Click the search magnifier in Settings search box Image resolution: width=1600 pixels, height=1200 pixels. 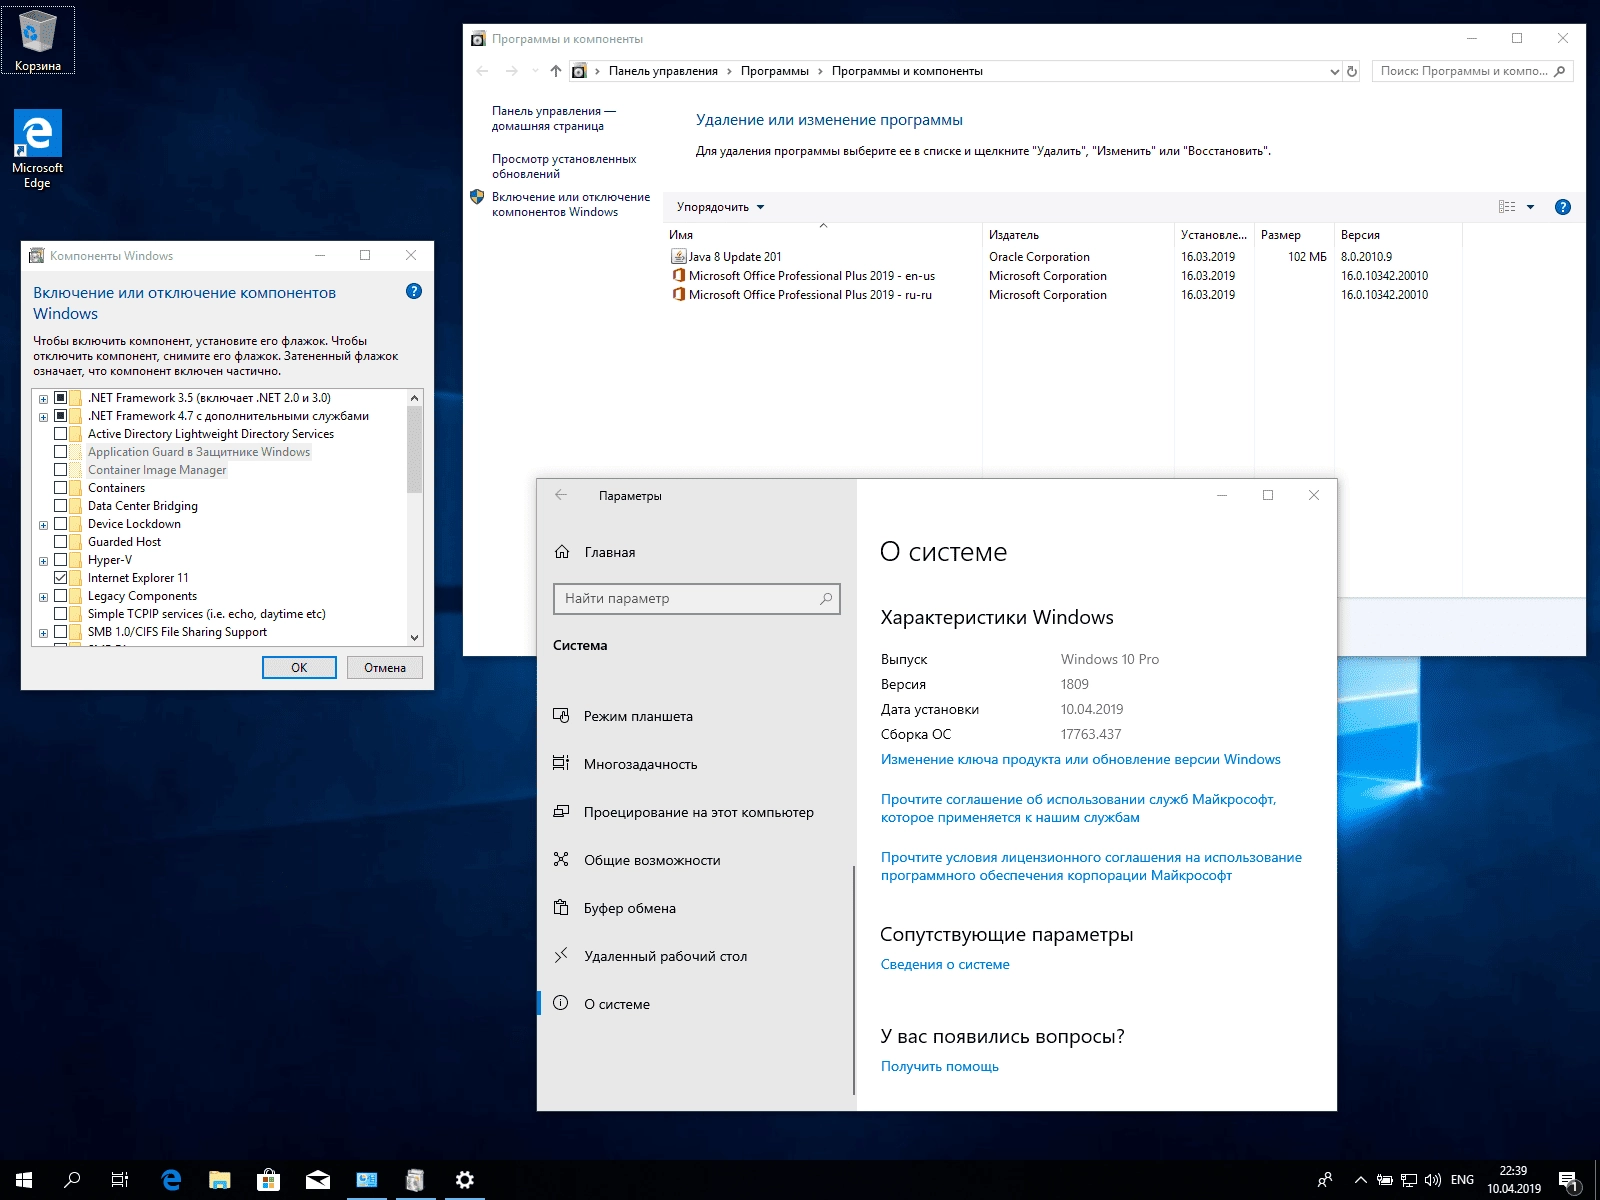click(x=825, y=598)
